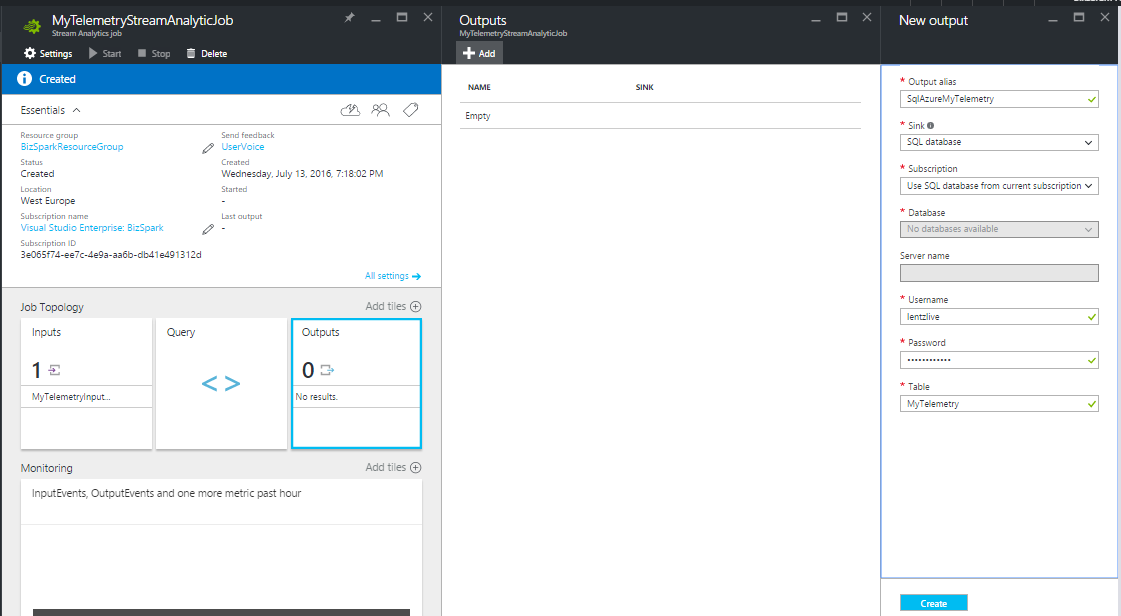This screenshot has width=1121, height=616.
Task: Click the cloud quick start icon
Action: [x=350, y=110]
